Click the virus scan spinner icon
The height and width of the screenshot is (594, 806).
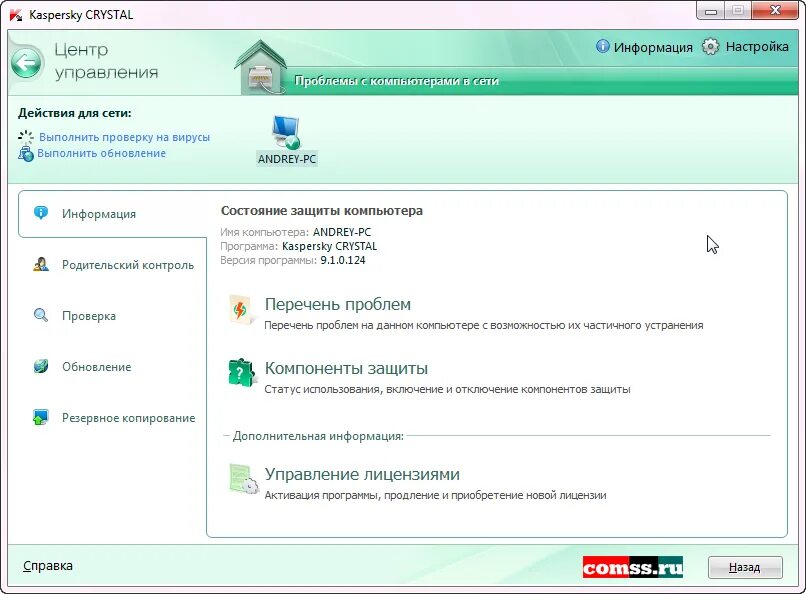point(26,137)
